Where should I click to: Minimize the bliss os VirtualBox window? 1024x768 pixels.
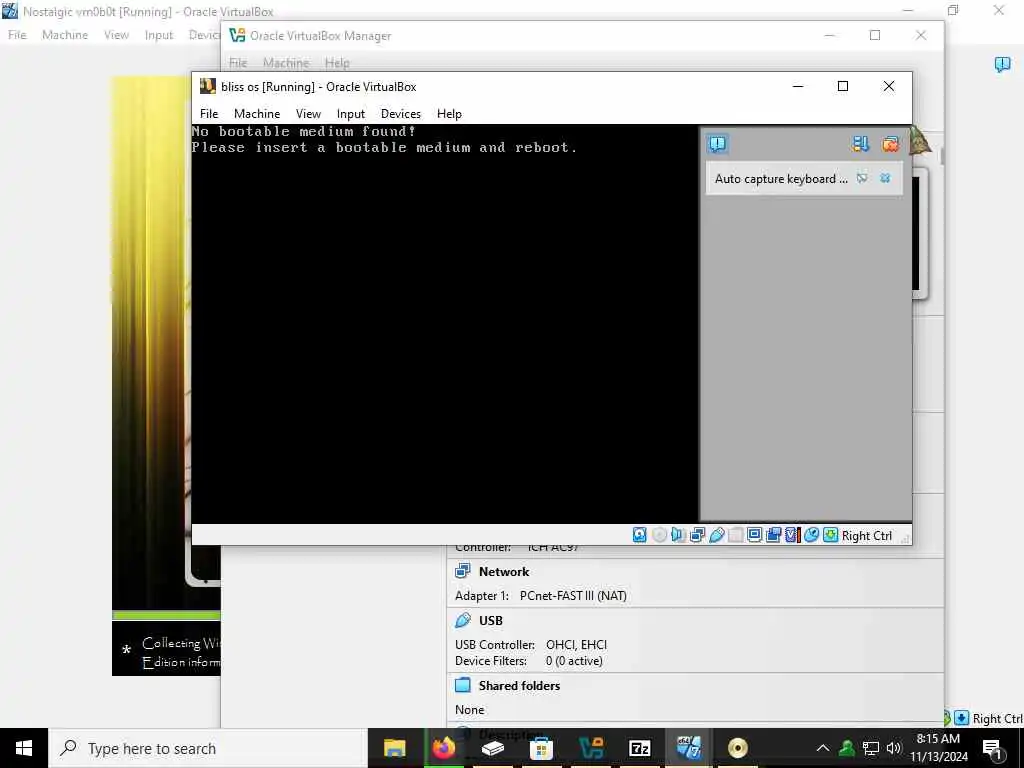(797, 86)
